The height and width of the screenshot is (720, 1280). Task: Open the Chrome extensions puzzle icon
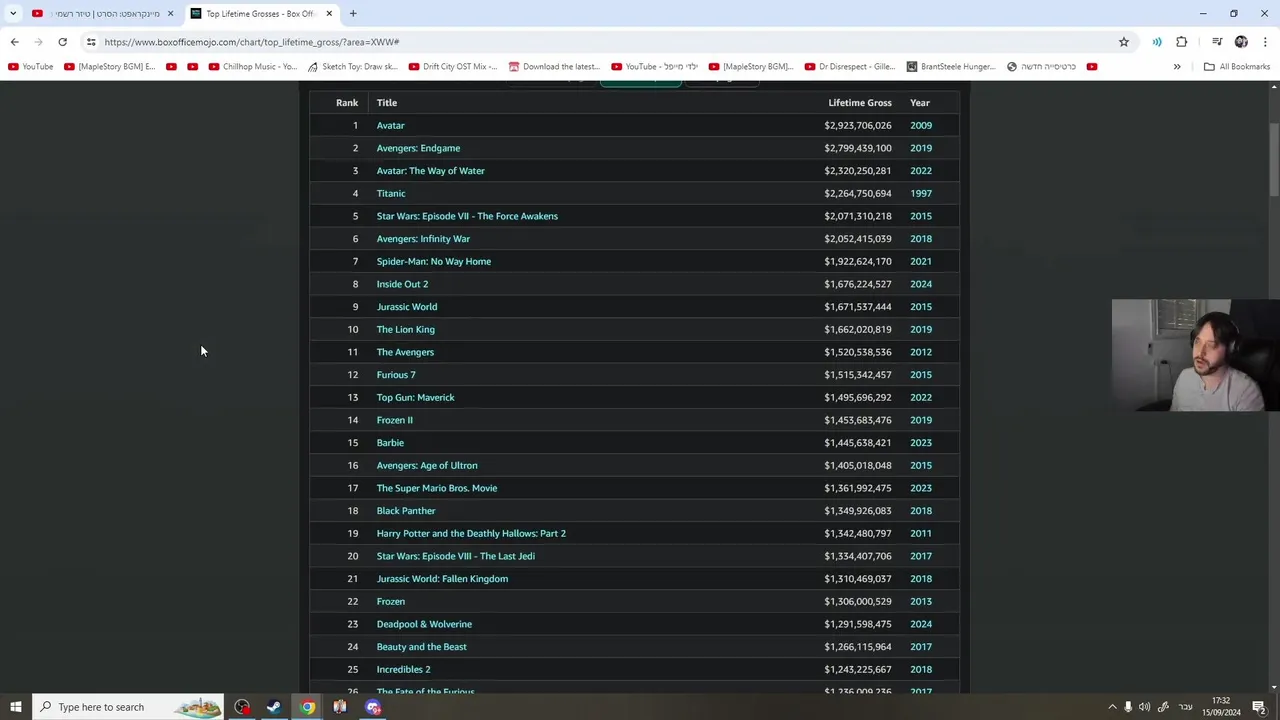(x=1182, y=42)
